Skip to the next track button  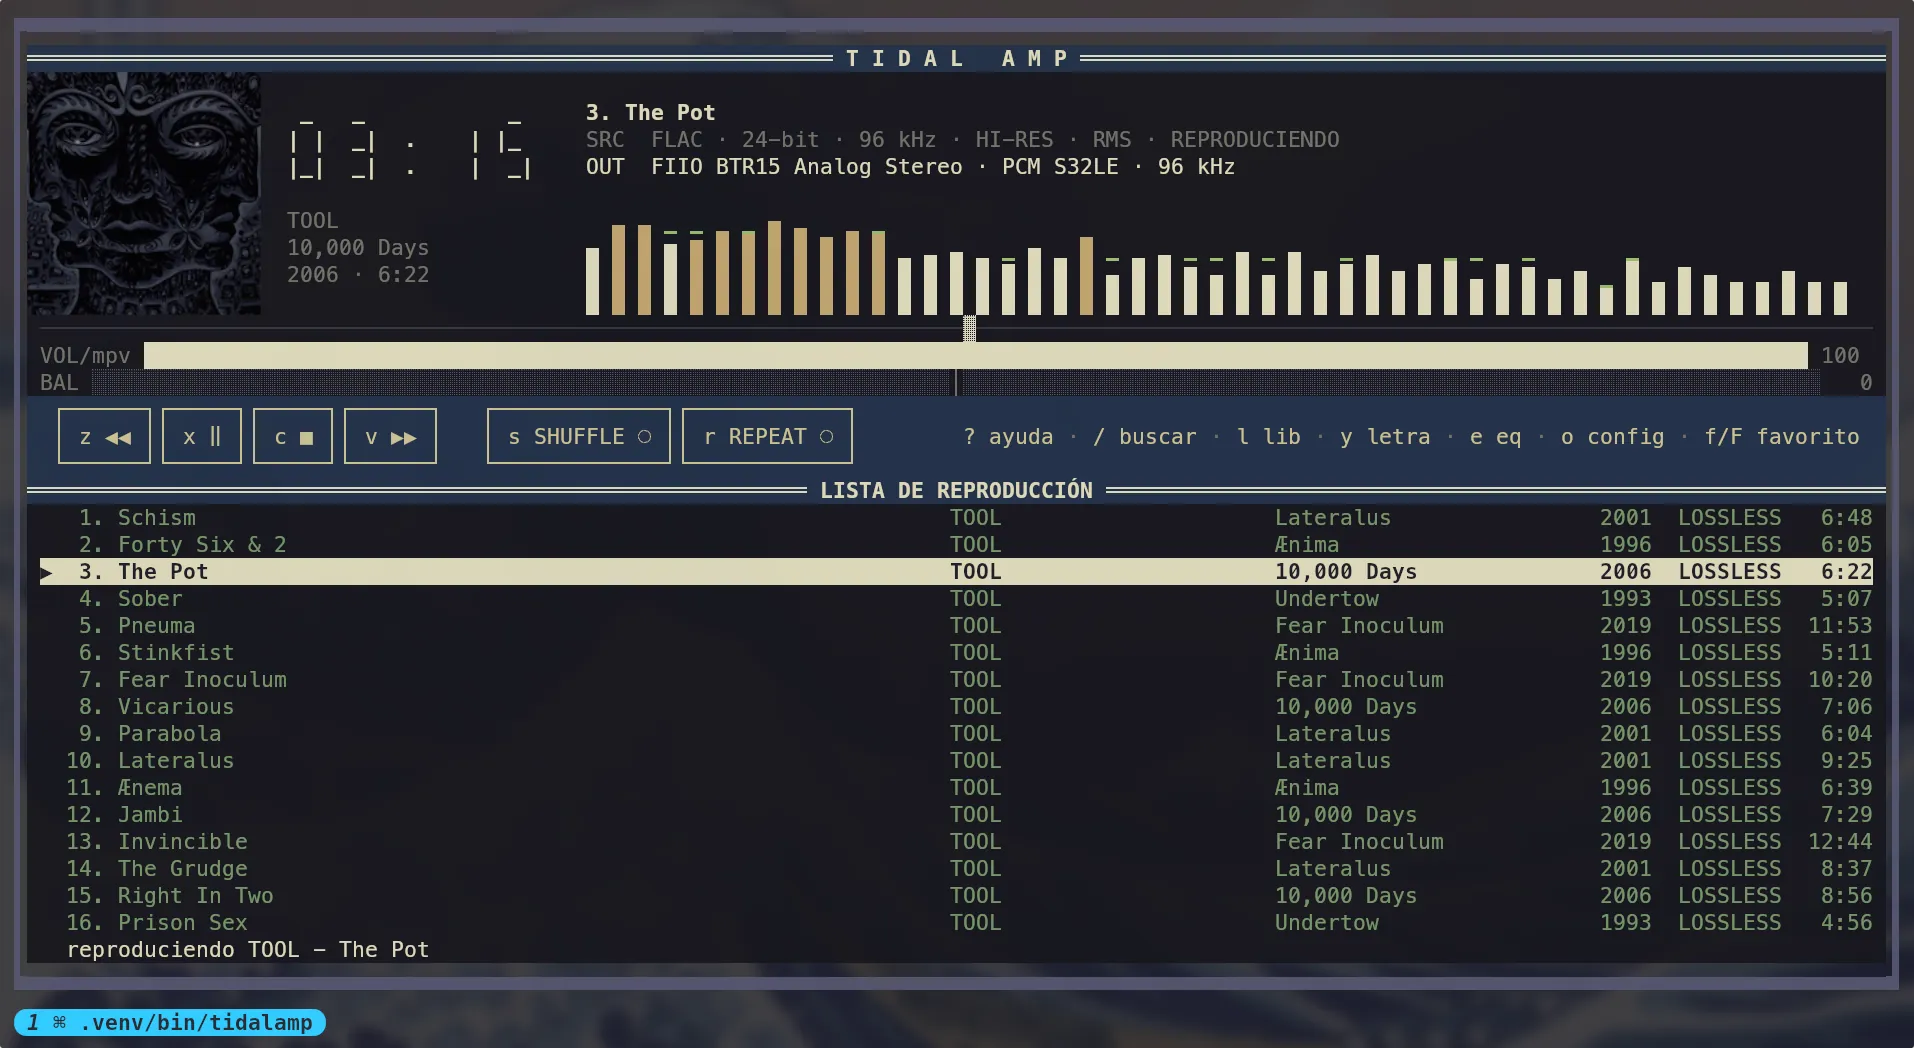pos(390,436)
